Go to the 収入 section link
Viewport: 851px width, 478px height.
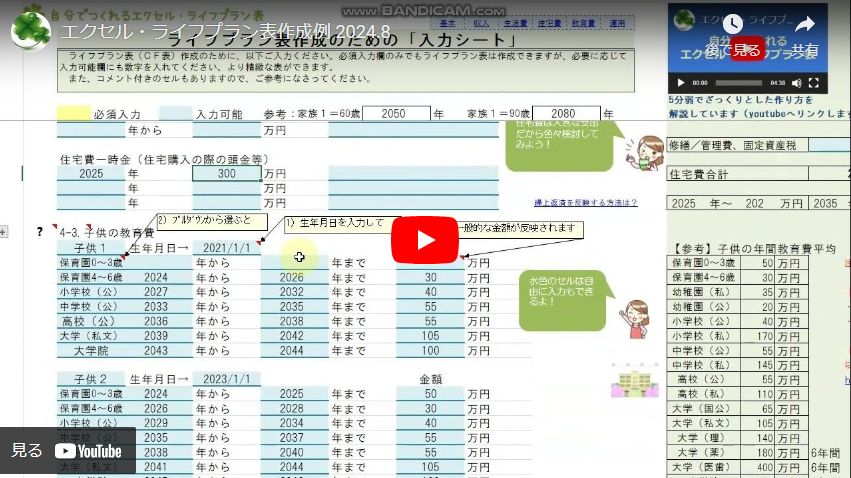(481, 23)
